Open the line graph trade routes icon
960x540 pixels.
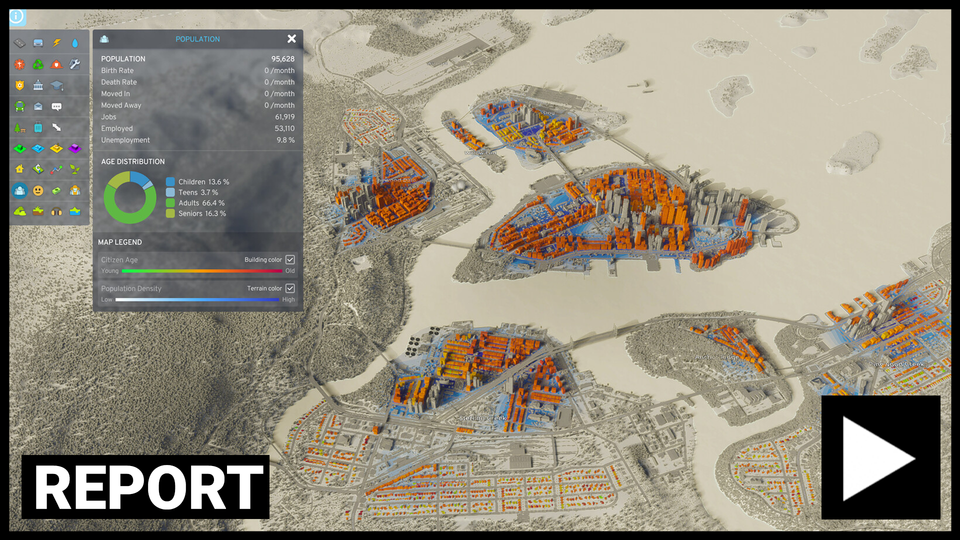click(x=56, y=169)
